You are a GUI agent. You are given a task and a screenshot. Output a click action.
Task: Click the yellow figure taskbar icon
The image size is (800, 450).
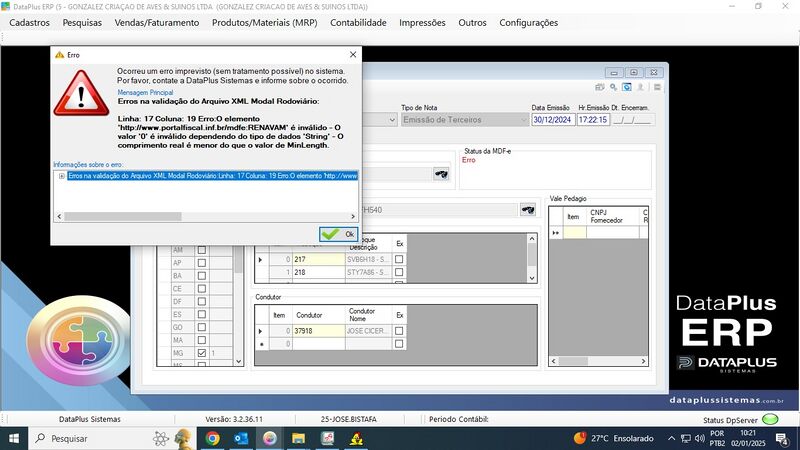point(356,438)
